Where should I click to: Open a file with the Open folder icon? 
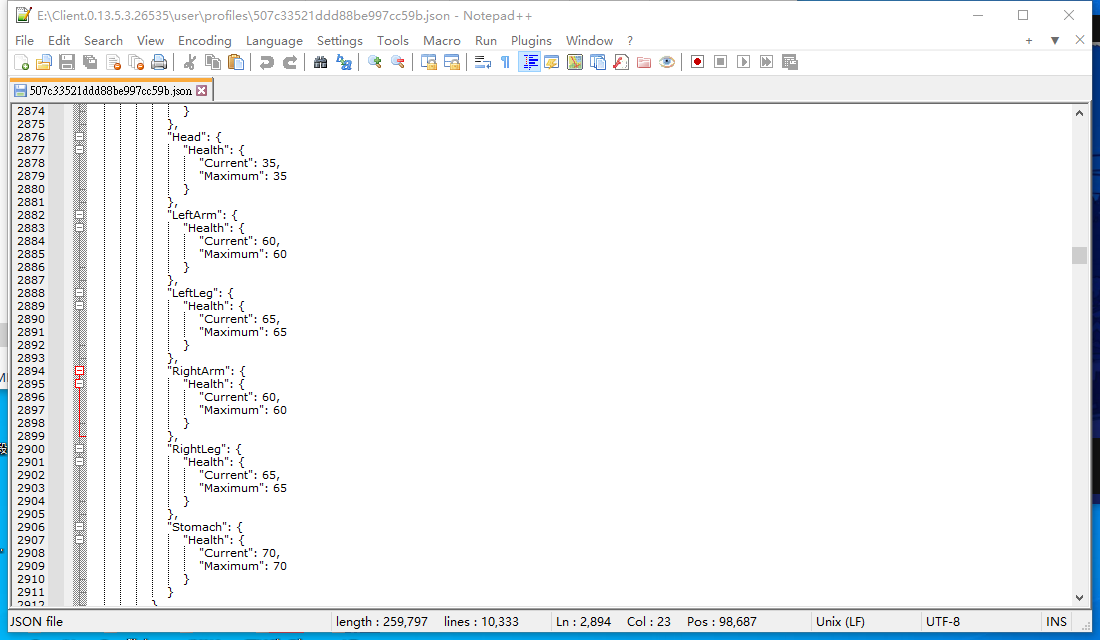[43, 62]
